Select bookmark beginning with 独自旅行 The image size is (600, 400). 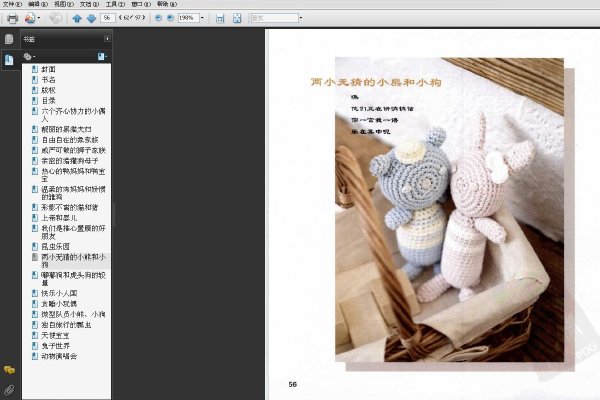point(66,325)
